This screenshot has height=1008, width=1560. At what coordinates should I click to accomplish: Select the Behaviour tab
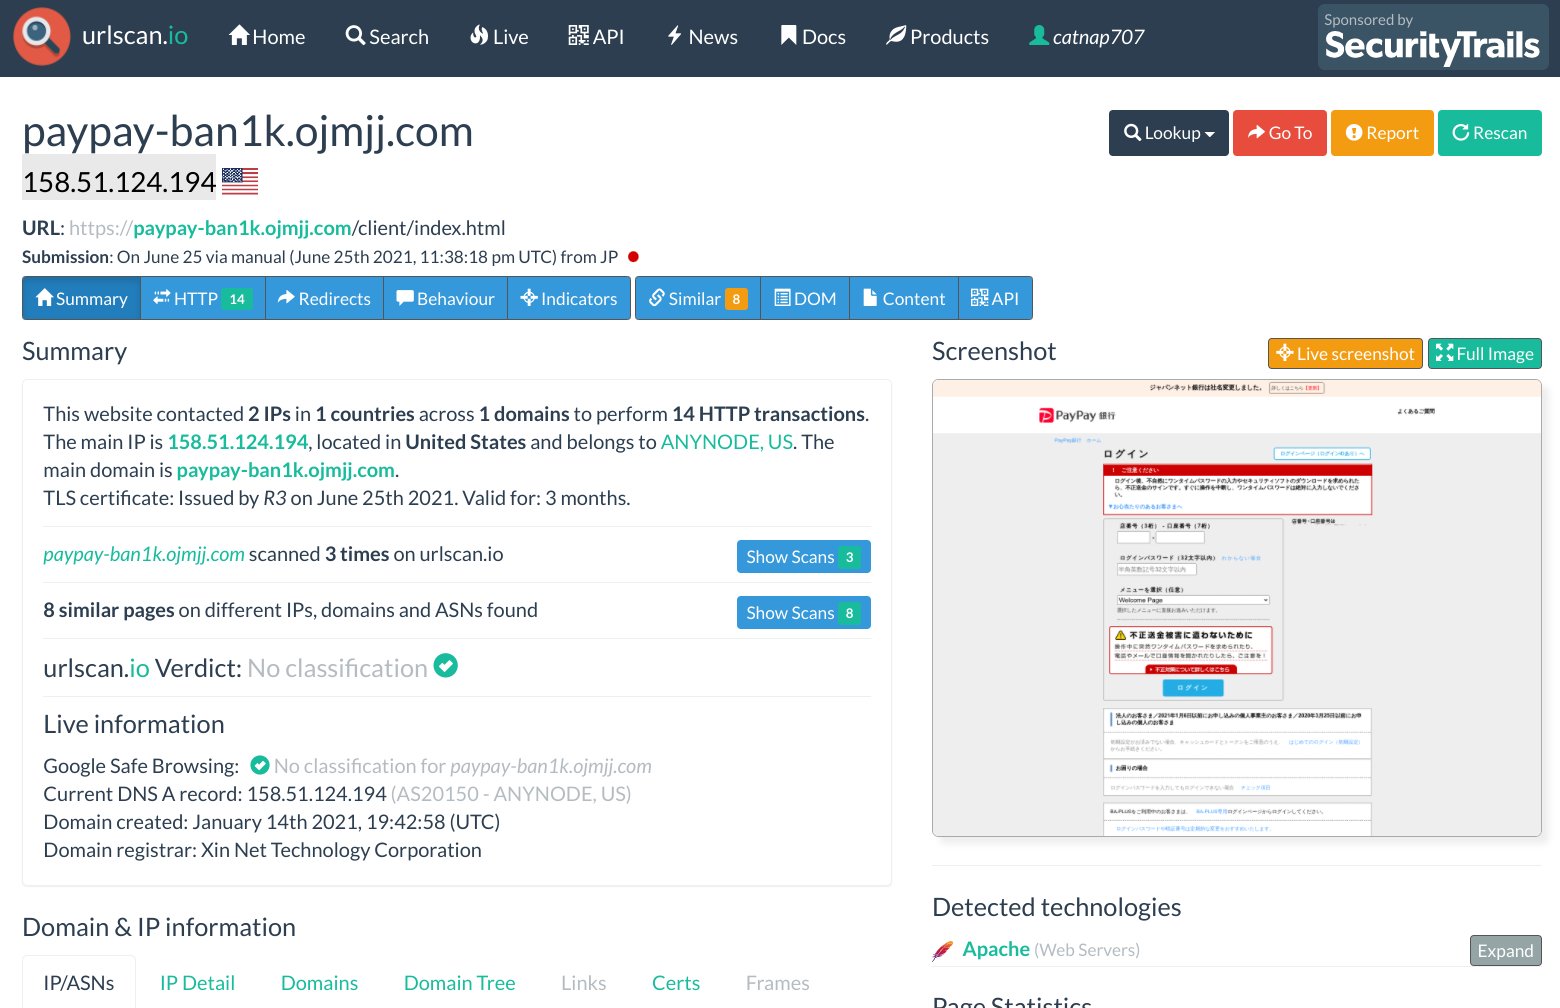tap(445, 298)
